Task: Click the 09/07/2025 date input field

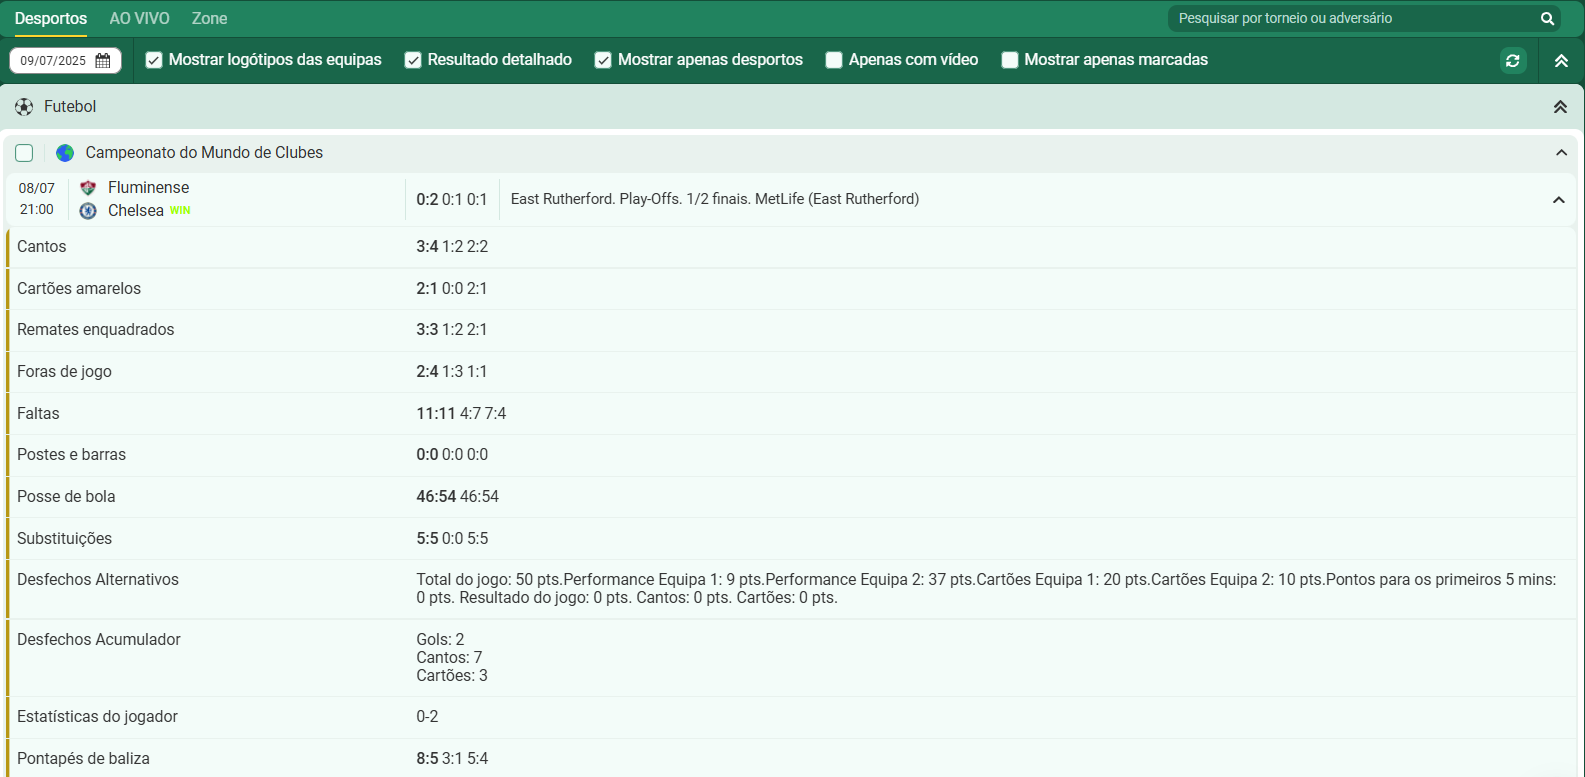Action: pyautogui.click(x=65, y=61)
